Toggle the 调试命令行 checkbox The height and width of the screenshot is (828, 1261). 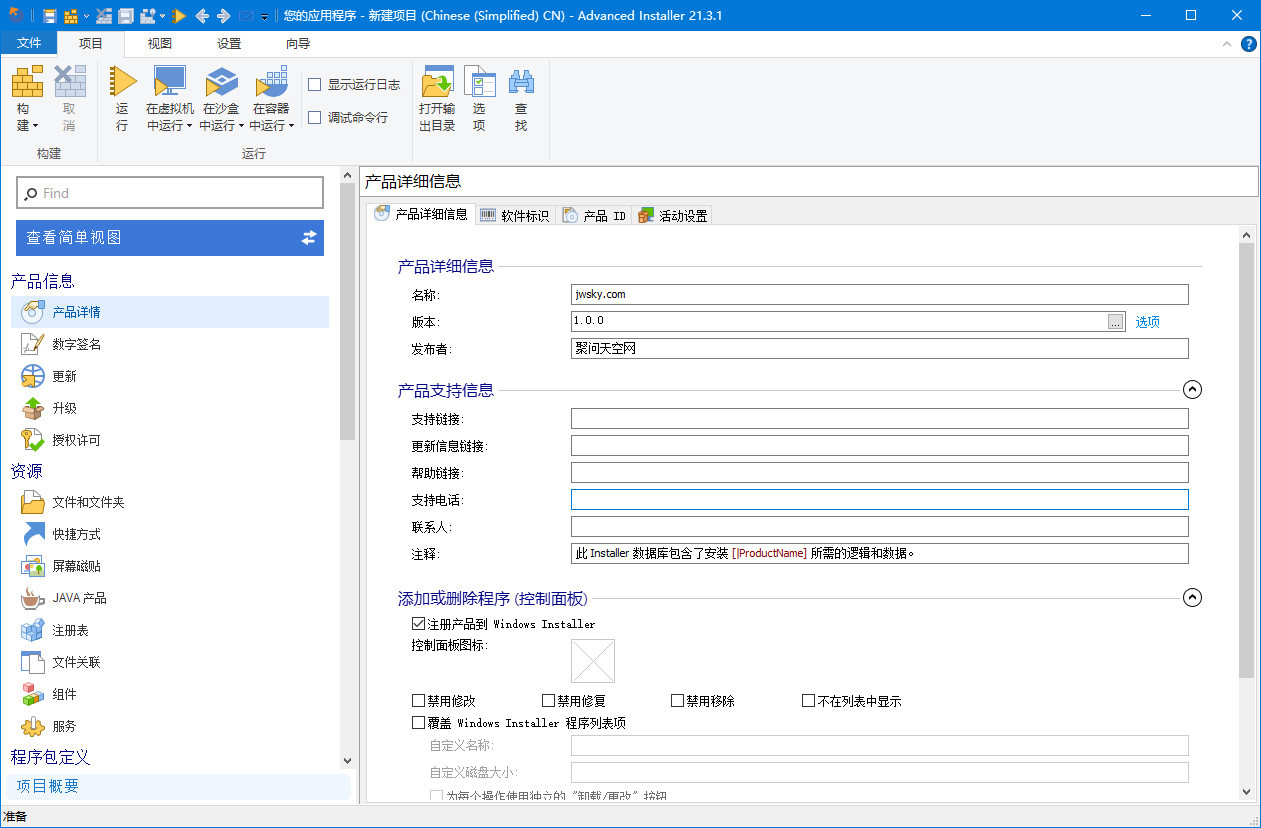315,117
